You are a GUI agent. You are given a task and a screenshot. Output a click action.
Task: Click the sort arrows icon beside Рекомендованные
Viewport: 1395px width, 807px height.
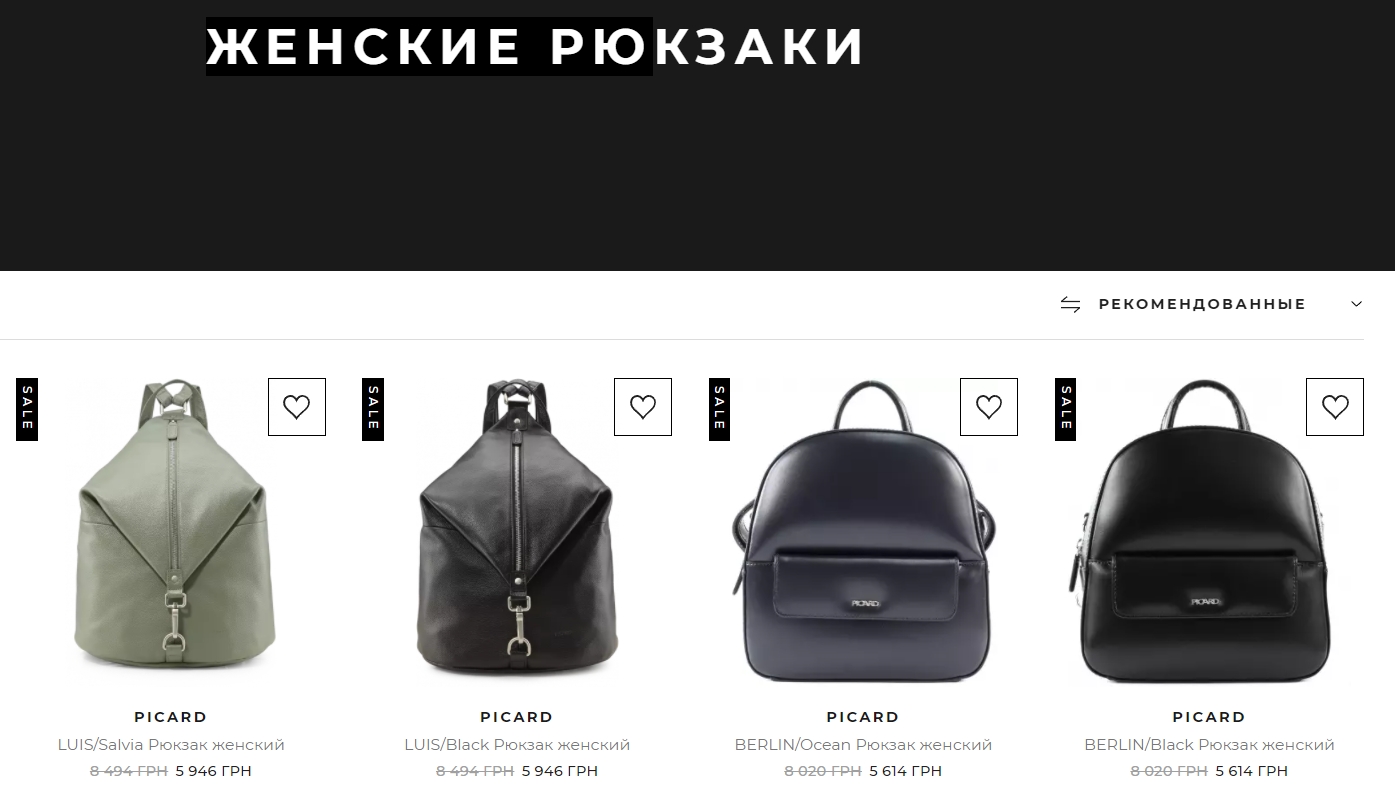1071,304
